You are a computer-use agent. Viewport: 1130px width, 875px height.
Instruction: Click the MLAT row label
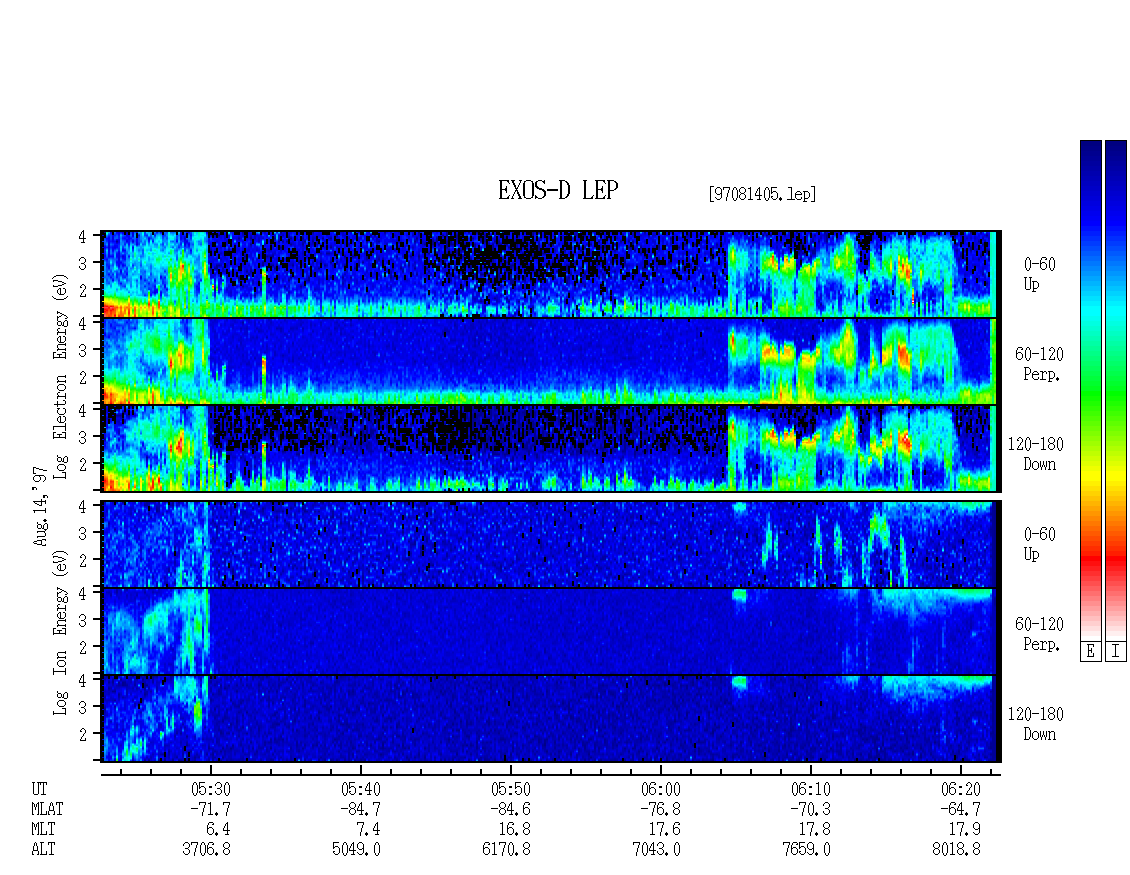click(47, 809)
